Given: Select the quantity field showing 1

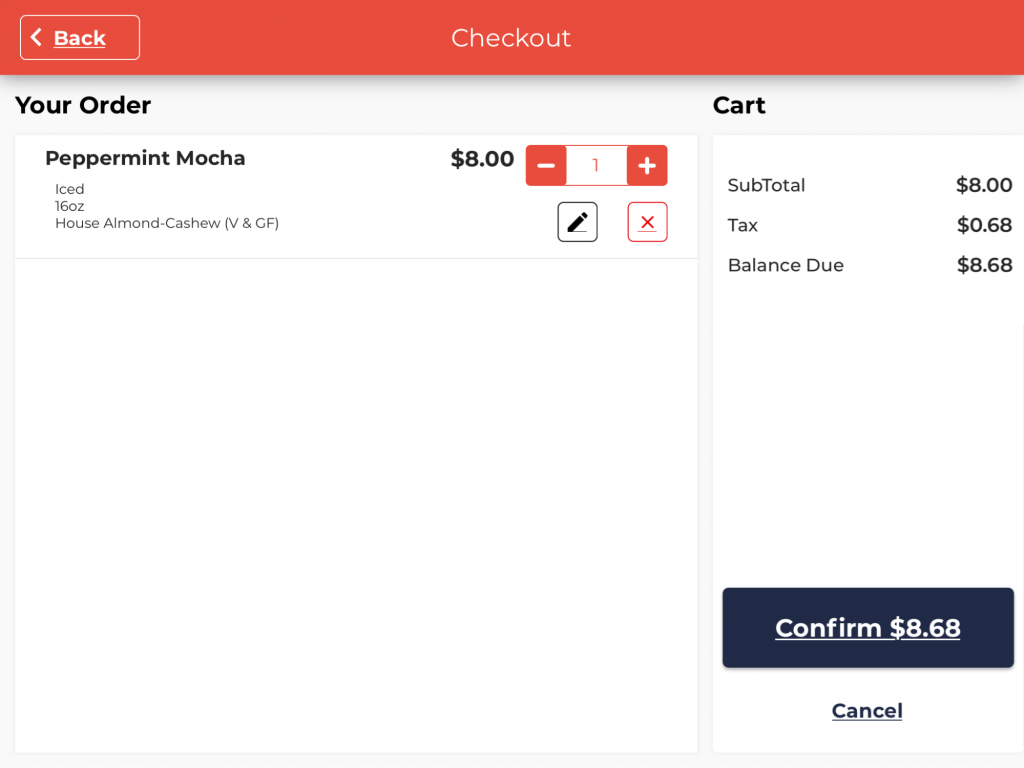Looking at the screenshot, I should (596, 166).
